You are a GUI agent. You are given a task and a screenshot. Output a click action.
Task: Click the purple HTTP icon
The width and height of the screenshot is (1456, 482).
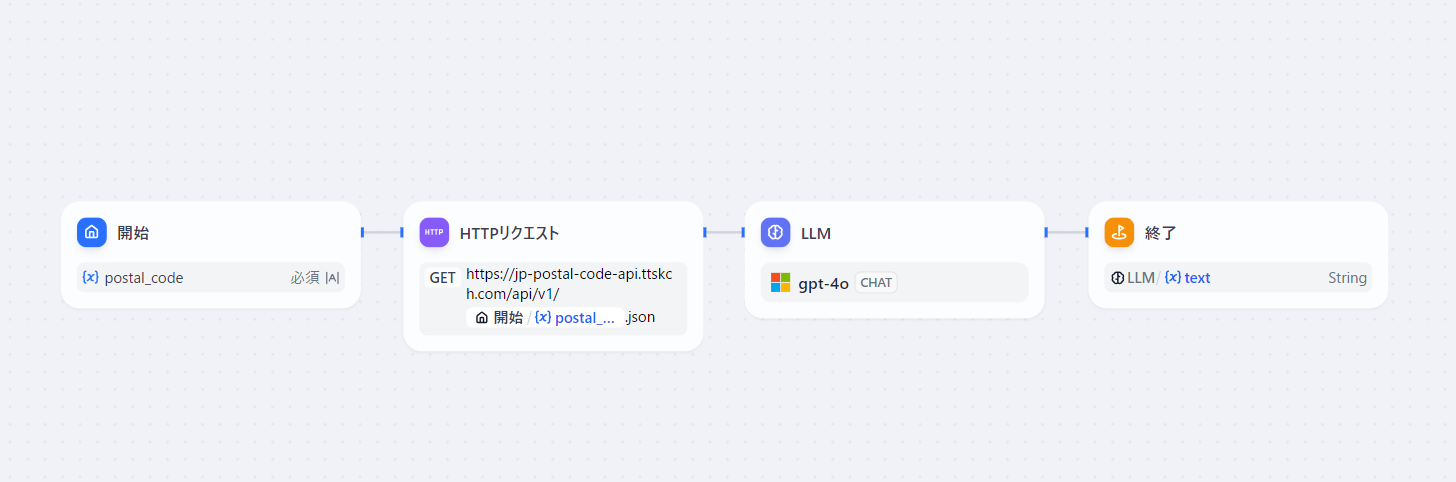(x=434, y=232)
